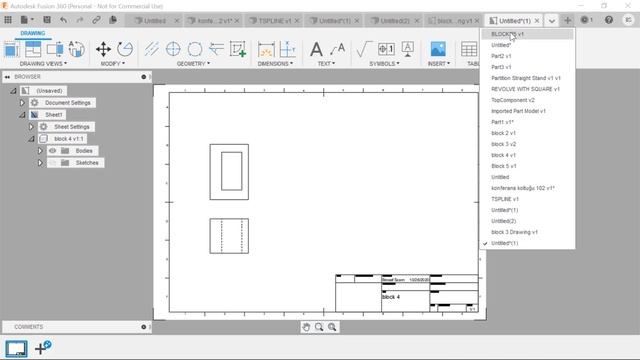
Task: Open Geometry dropdown
Action: pyautogui.click(x=193, y=64)
